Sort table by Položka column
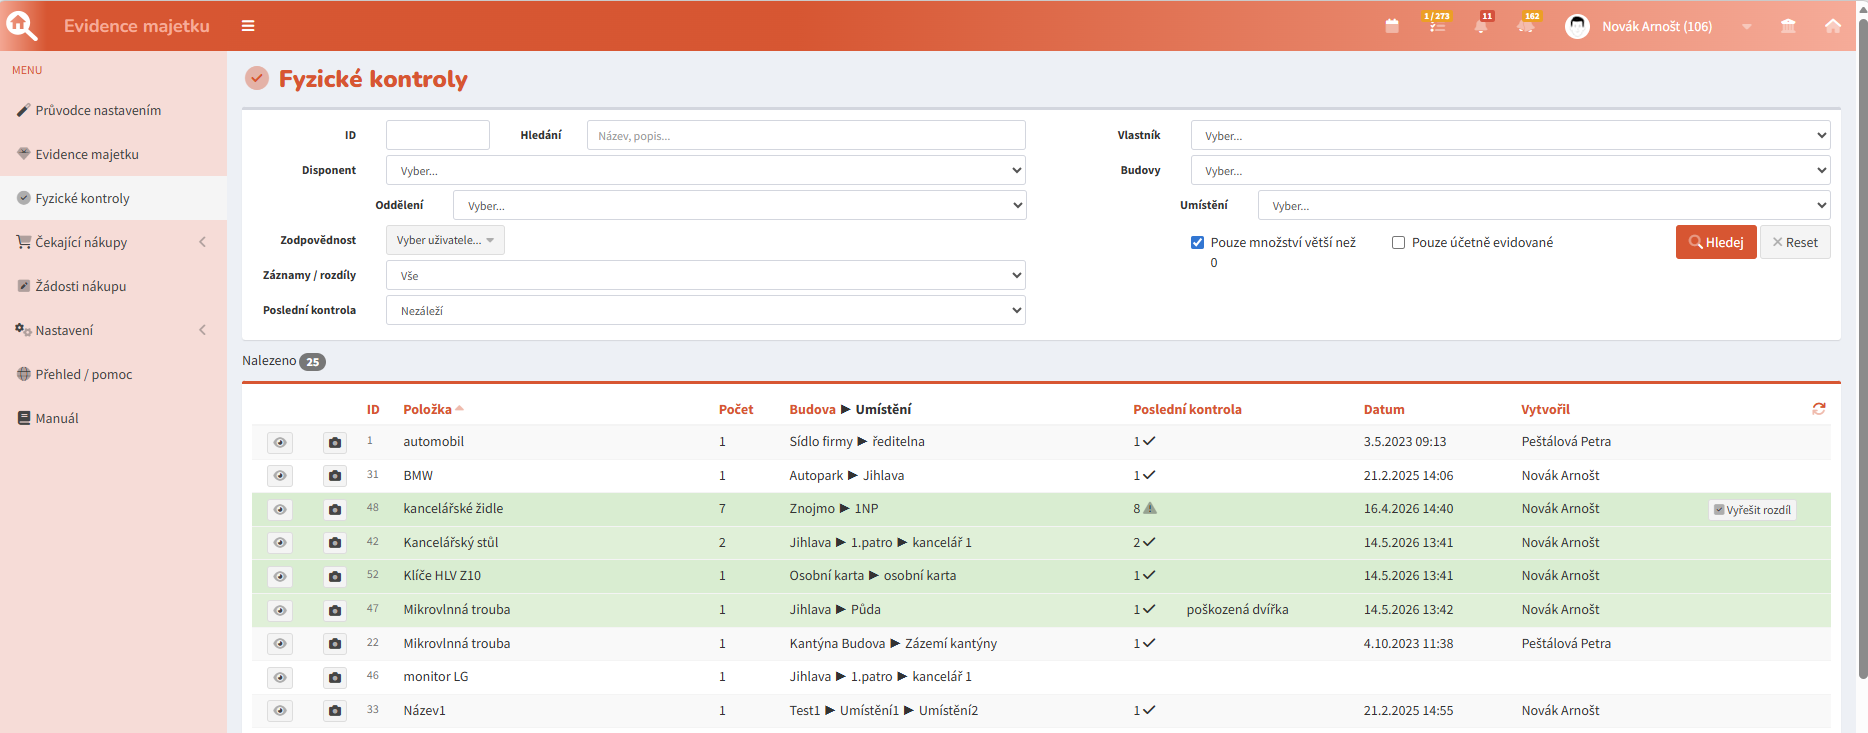Viewport: 1868px width, 733px height. tap(428, 409)
